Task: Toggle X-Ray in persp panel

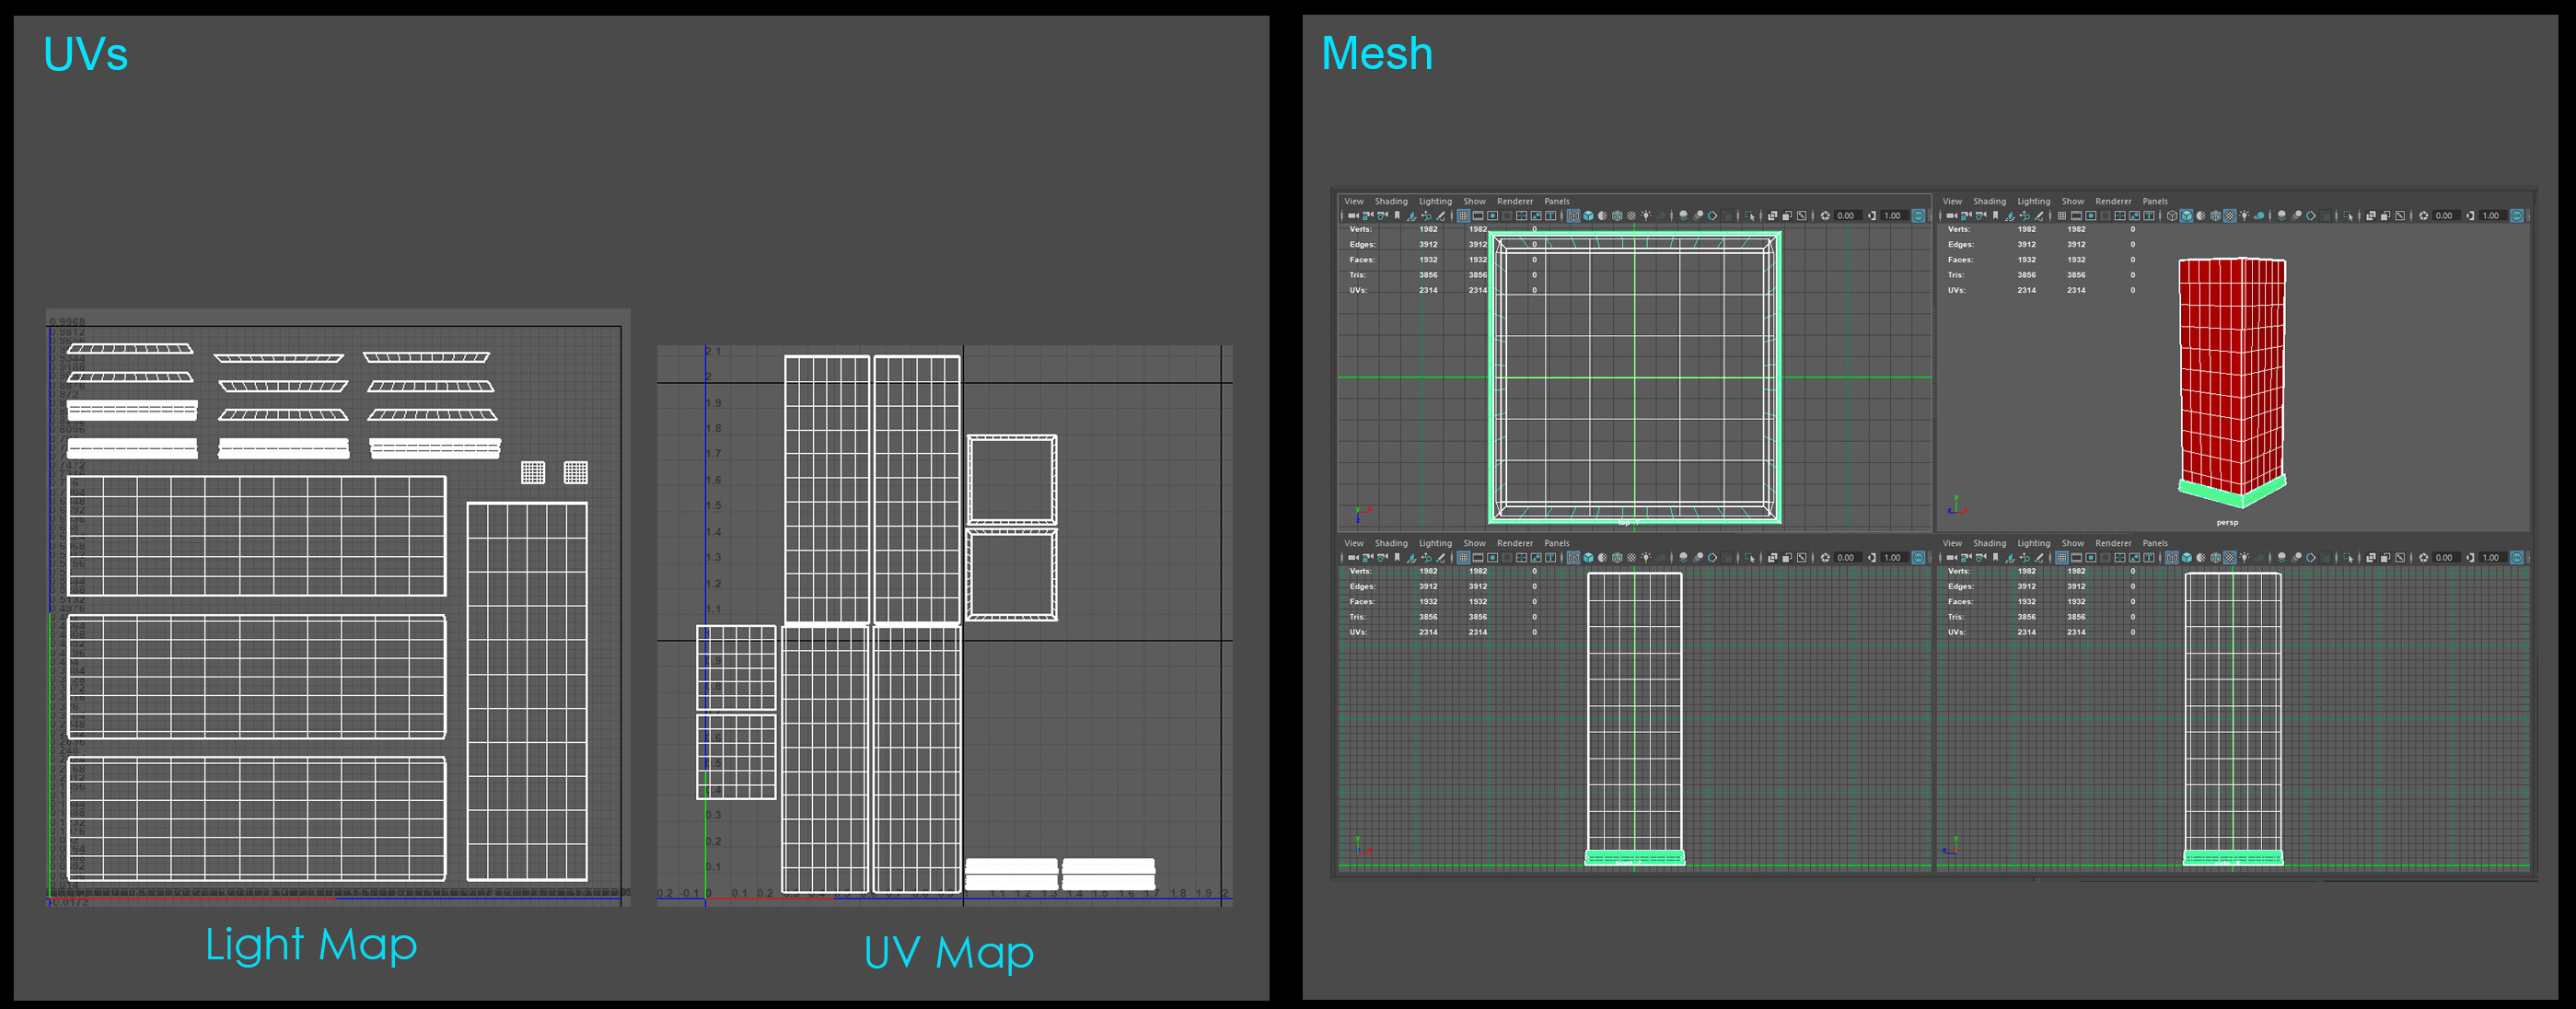Action: (x=2371, y=216)
